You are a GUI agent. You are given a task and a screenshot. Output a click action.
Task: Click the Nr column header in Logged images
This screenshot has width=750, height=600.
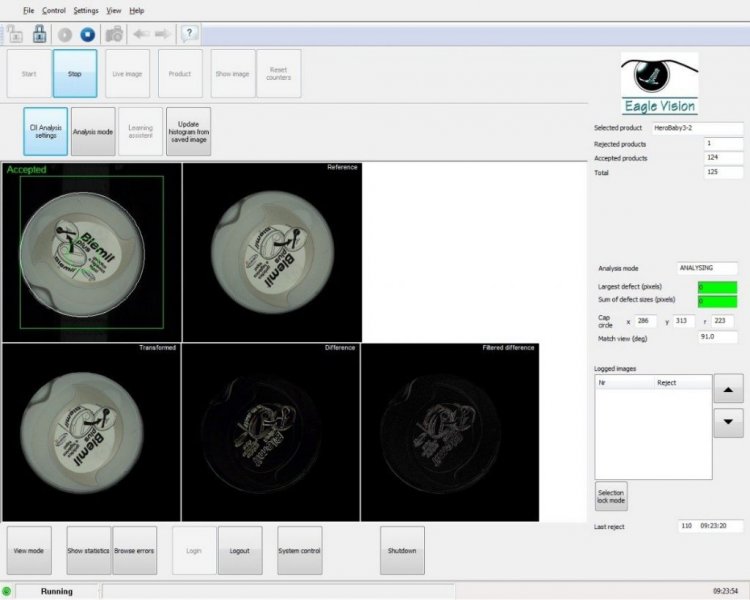pos(625,383)
